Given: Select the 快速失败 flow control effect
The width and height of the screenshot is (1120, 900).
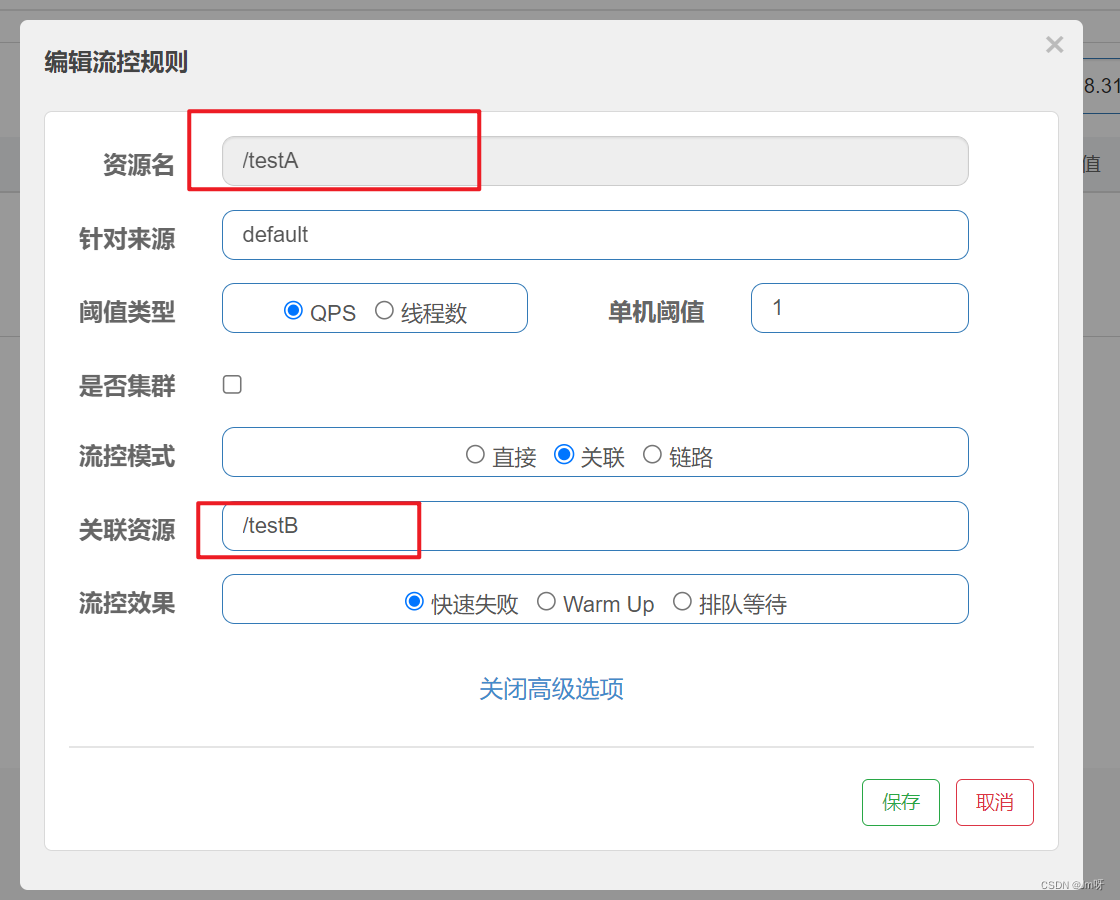Looking at the screenshot, I should pyautogui.click(x=415, y=601).
